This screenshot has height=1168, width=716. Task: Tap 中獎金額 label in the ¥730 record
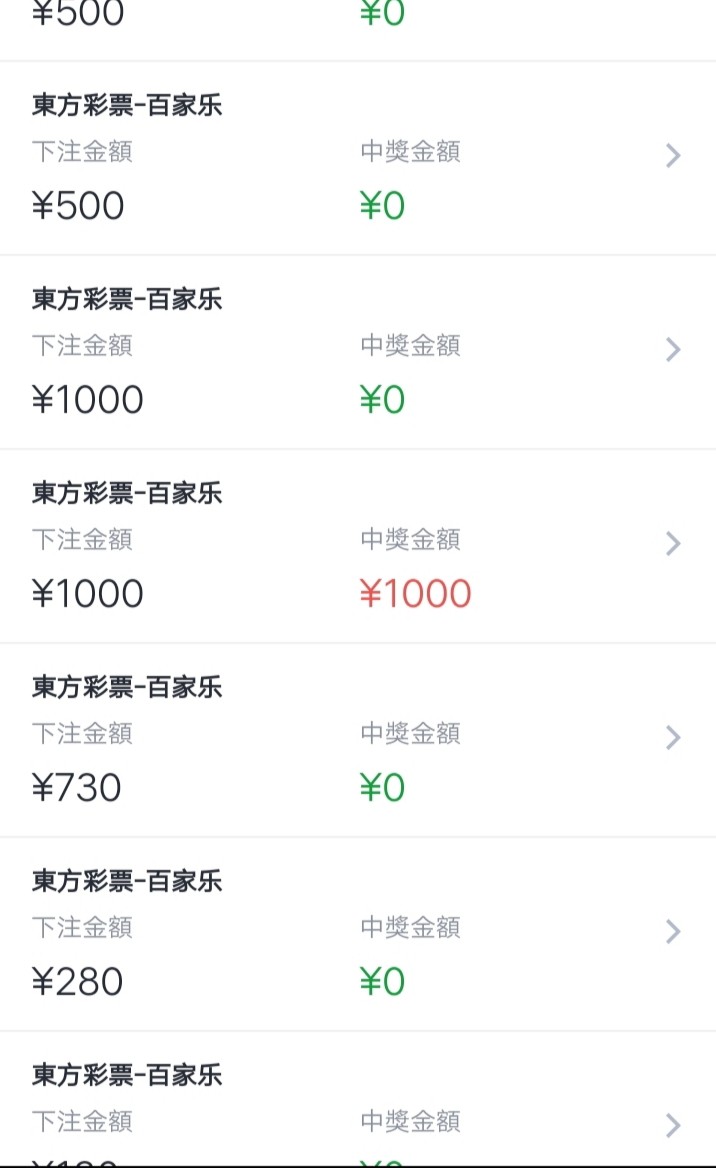[410, 734]
